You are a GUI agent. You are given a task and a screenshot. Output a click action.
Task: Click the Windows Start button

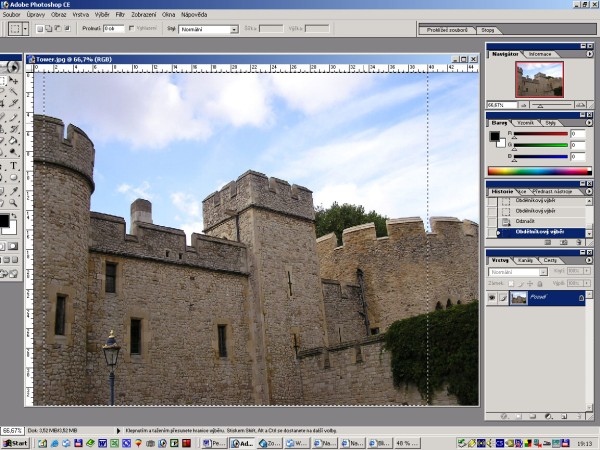[15, 442]
